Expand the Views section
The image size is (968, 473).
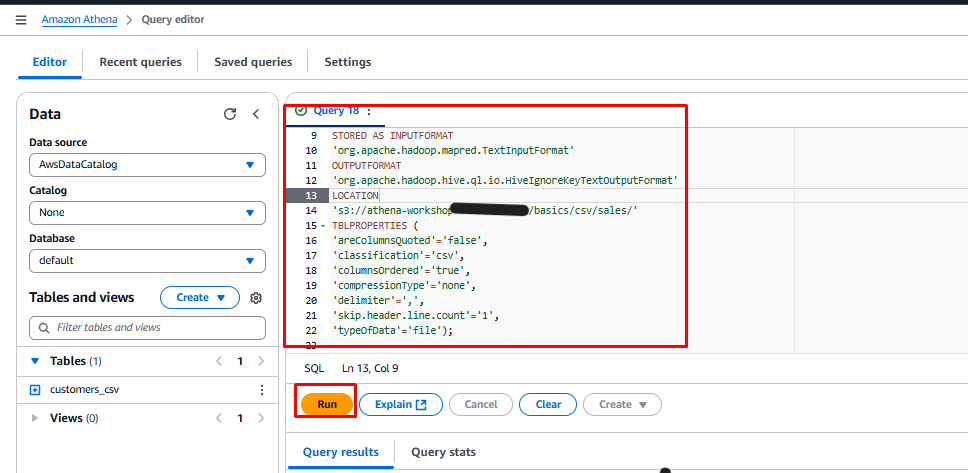(x=35, y=418)
